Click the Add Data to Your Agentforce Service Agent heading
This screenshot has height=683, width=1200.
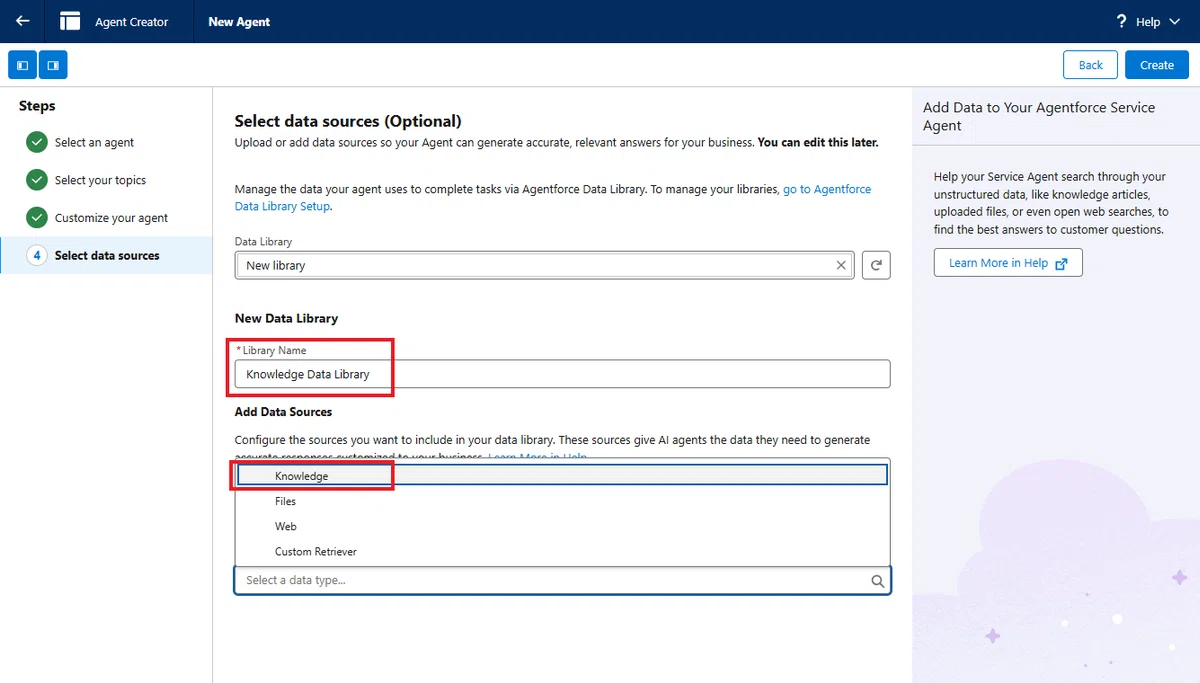[1039, 116]
